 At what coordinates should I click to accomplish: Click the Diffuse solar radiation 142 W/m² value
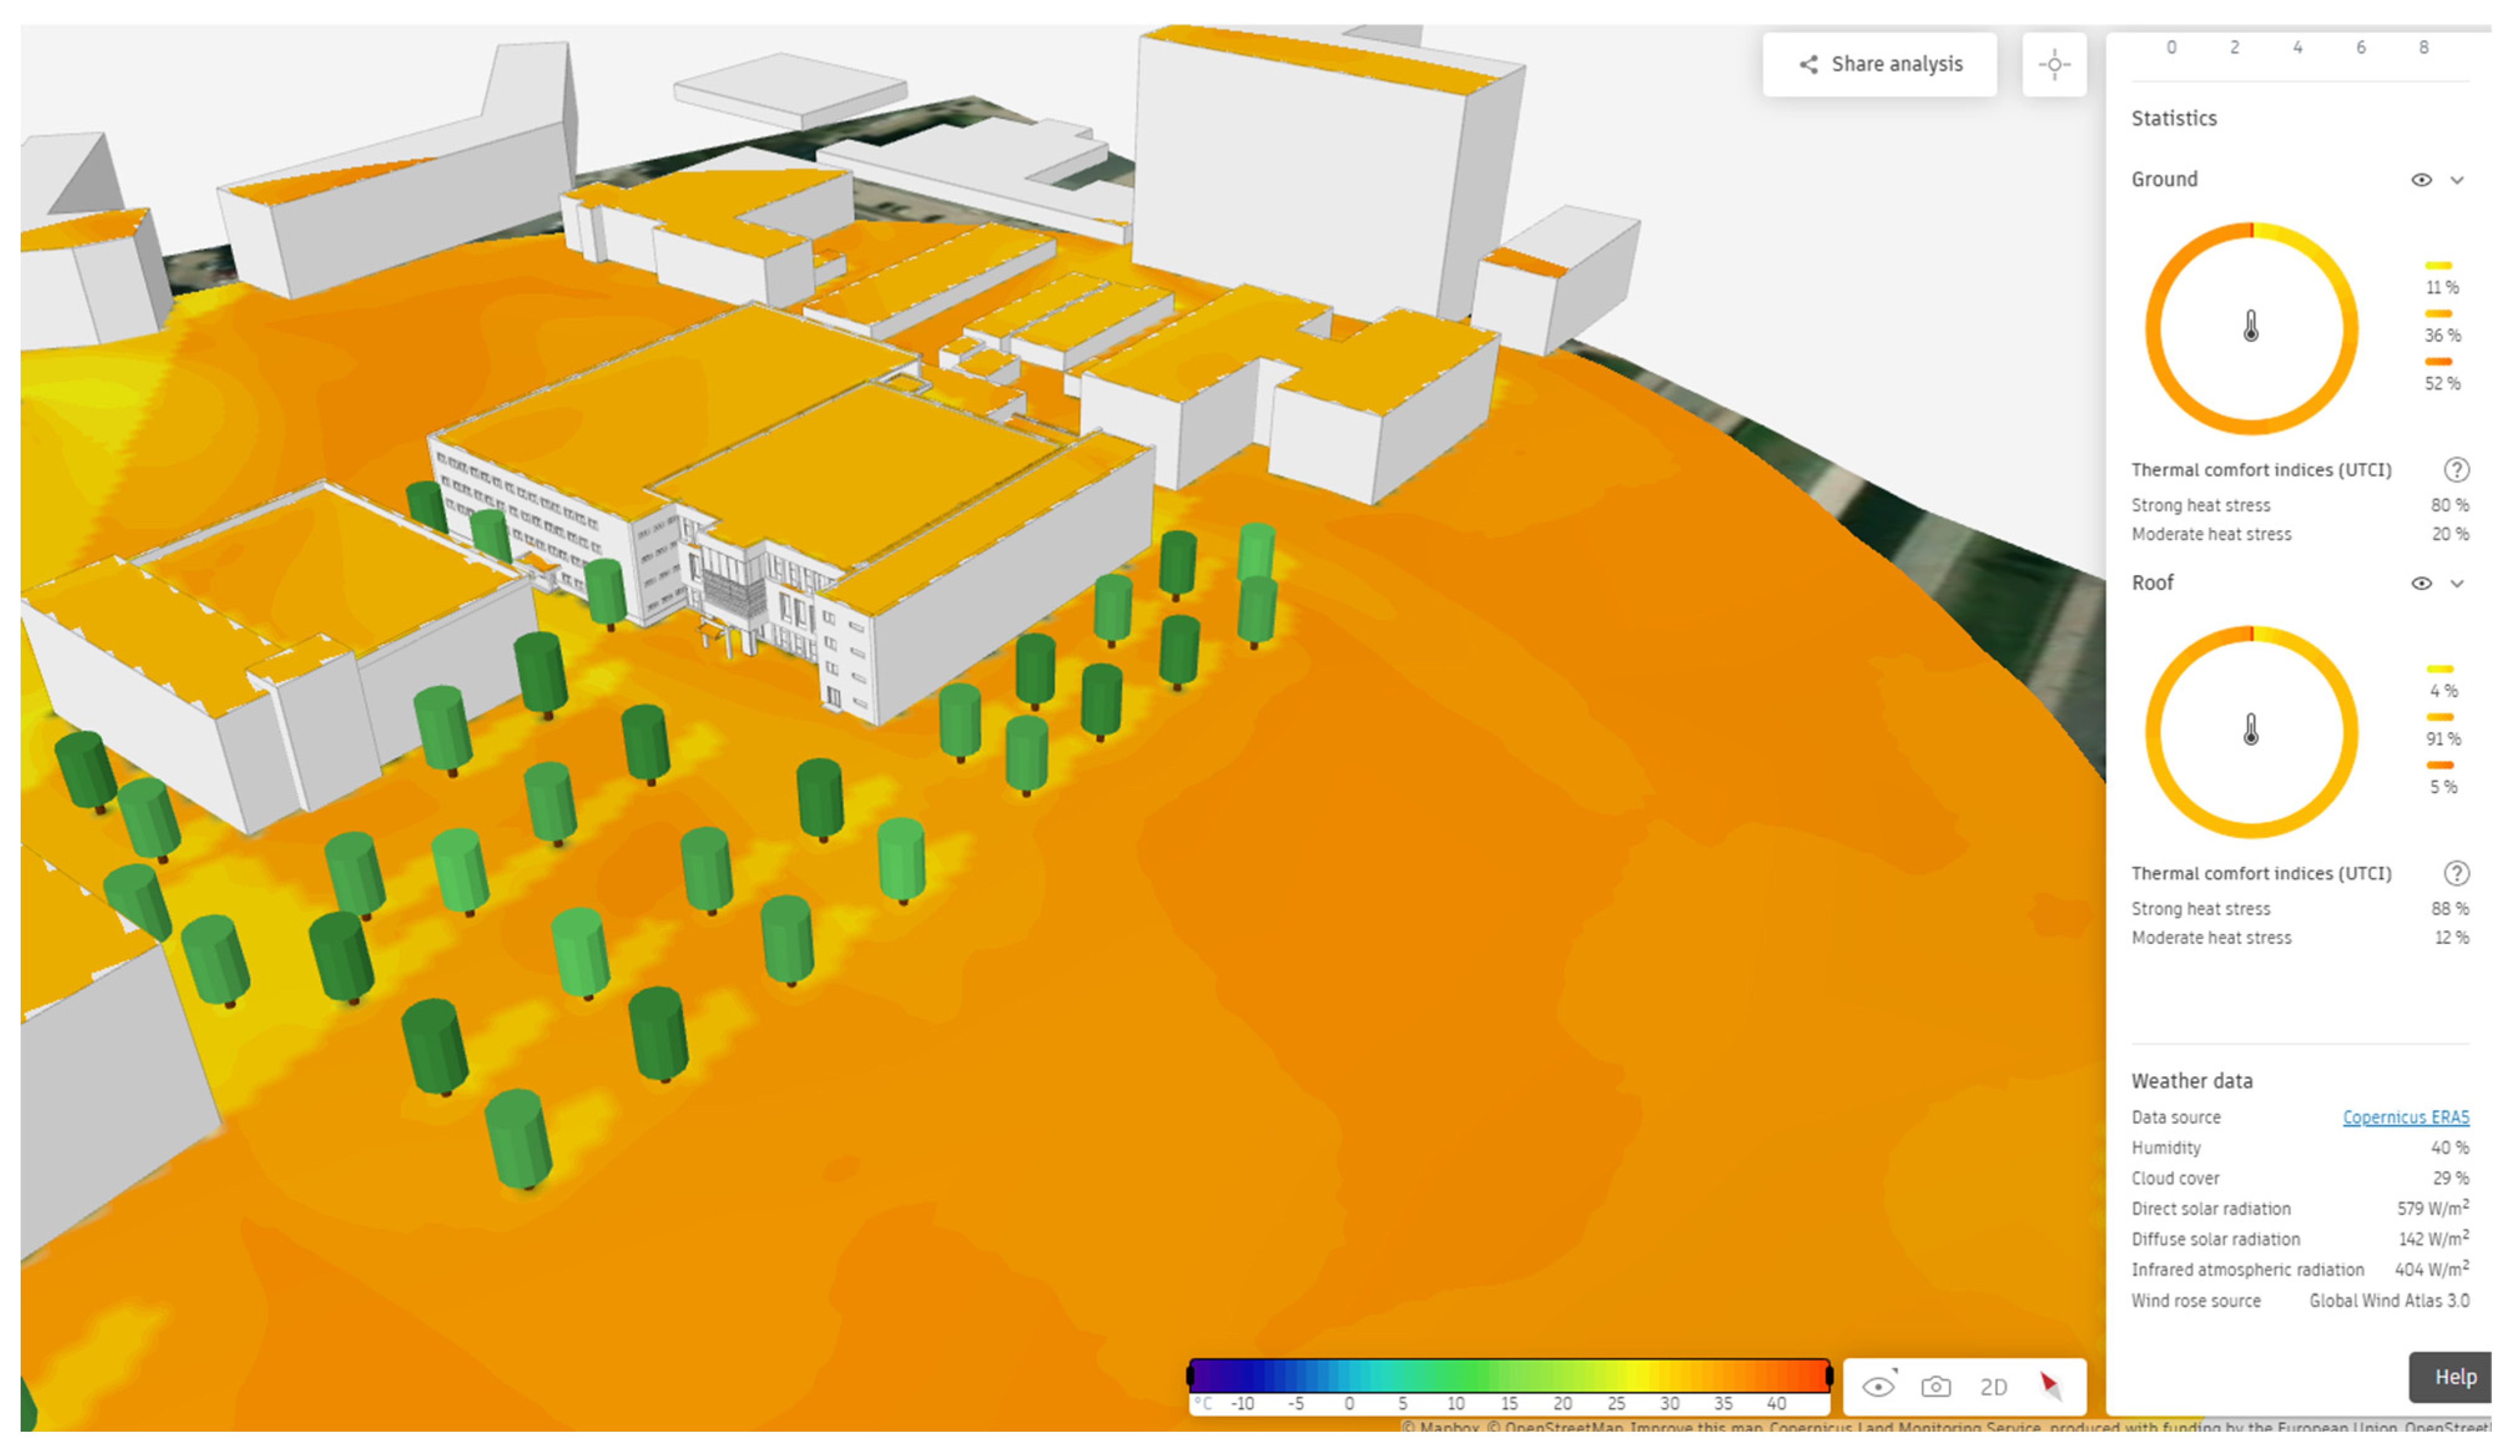tap(2433, 1239)
